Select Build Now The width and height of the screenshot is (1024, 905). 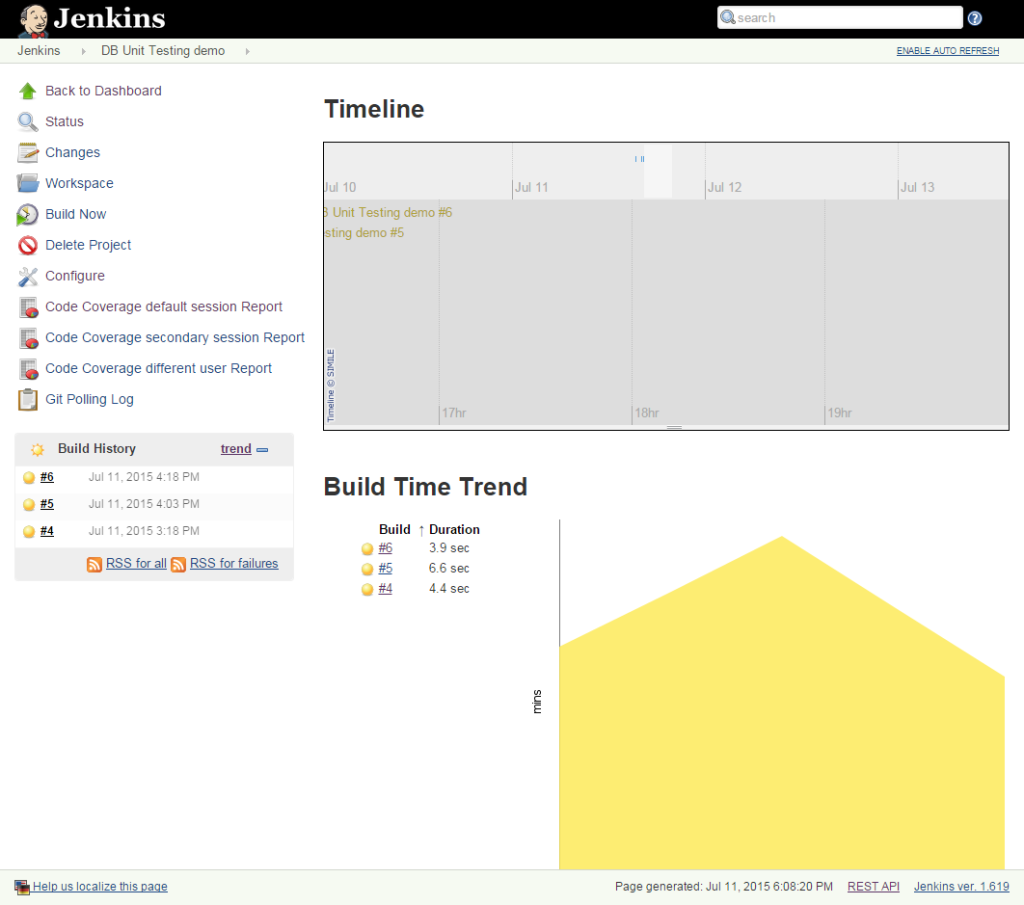click(75, 214)
